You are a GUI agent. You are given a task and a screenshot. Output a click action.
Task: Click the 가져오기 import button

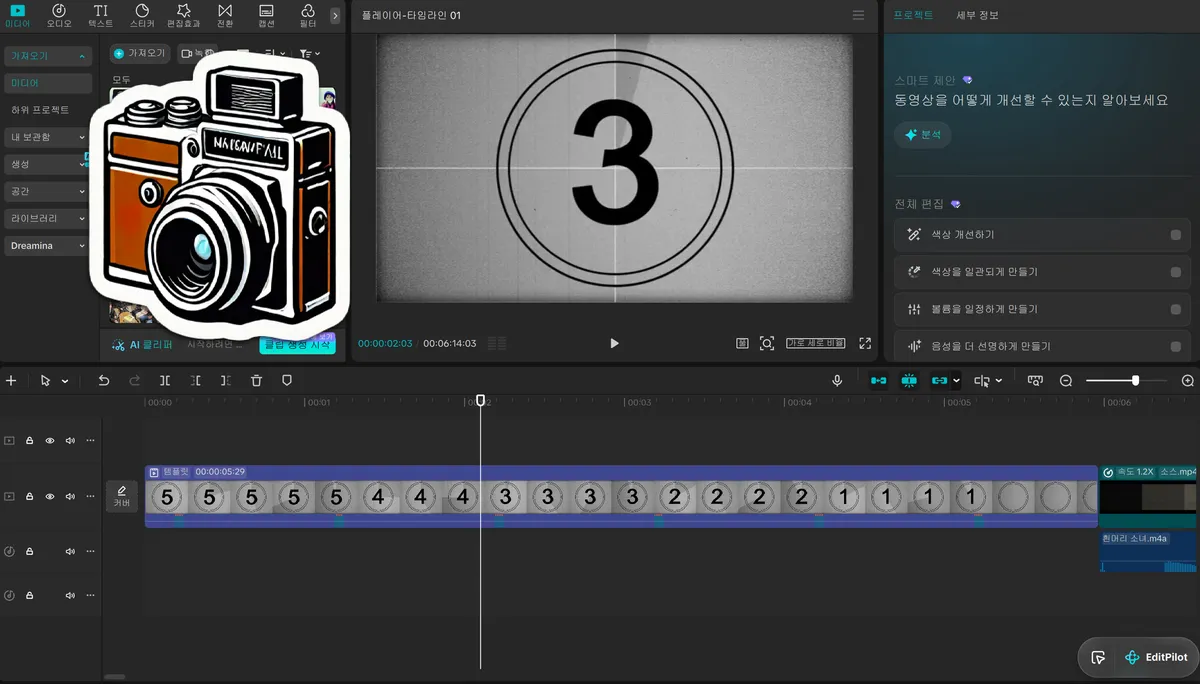point(139,53)
